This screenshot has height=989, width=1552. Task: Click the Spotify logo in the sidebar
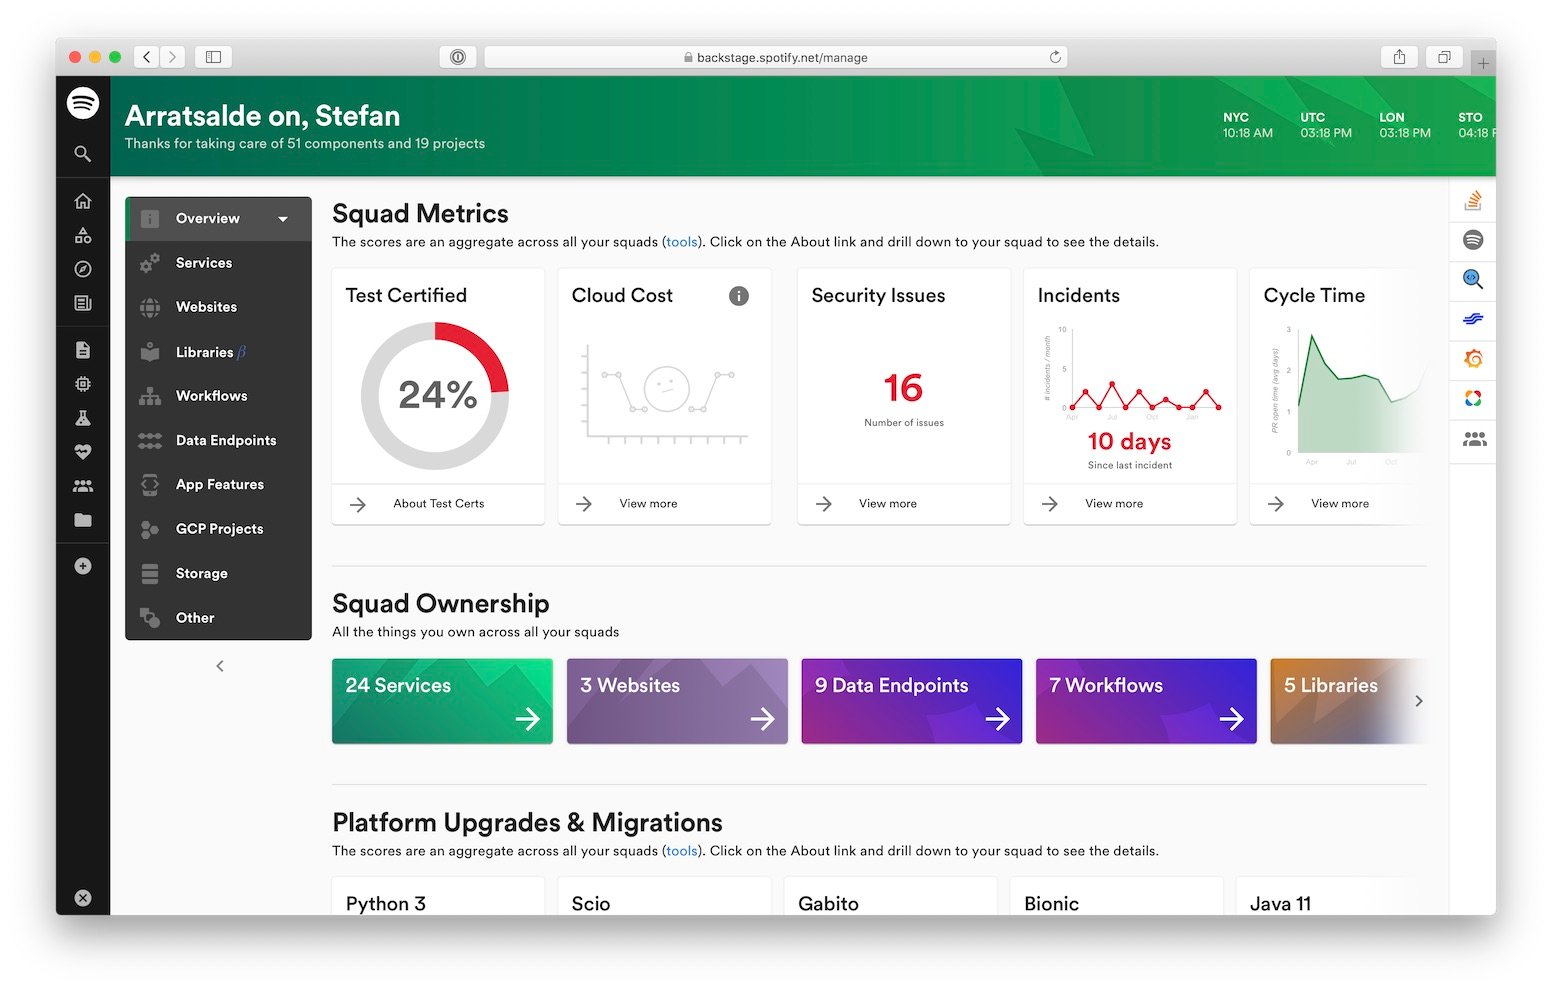[x=83, y=103]
